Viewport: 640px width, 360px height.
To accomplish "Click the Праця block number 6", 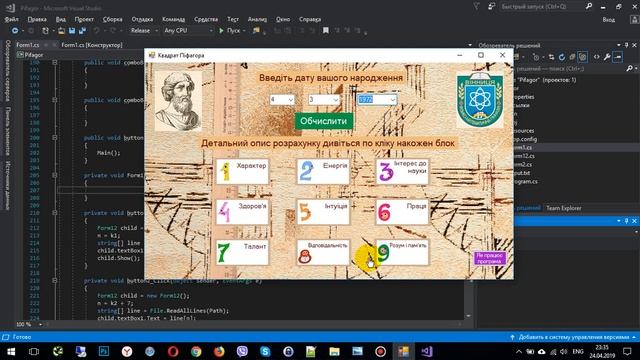I will pos(402,212).
